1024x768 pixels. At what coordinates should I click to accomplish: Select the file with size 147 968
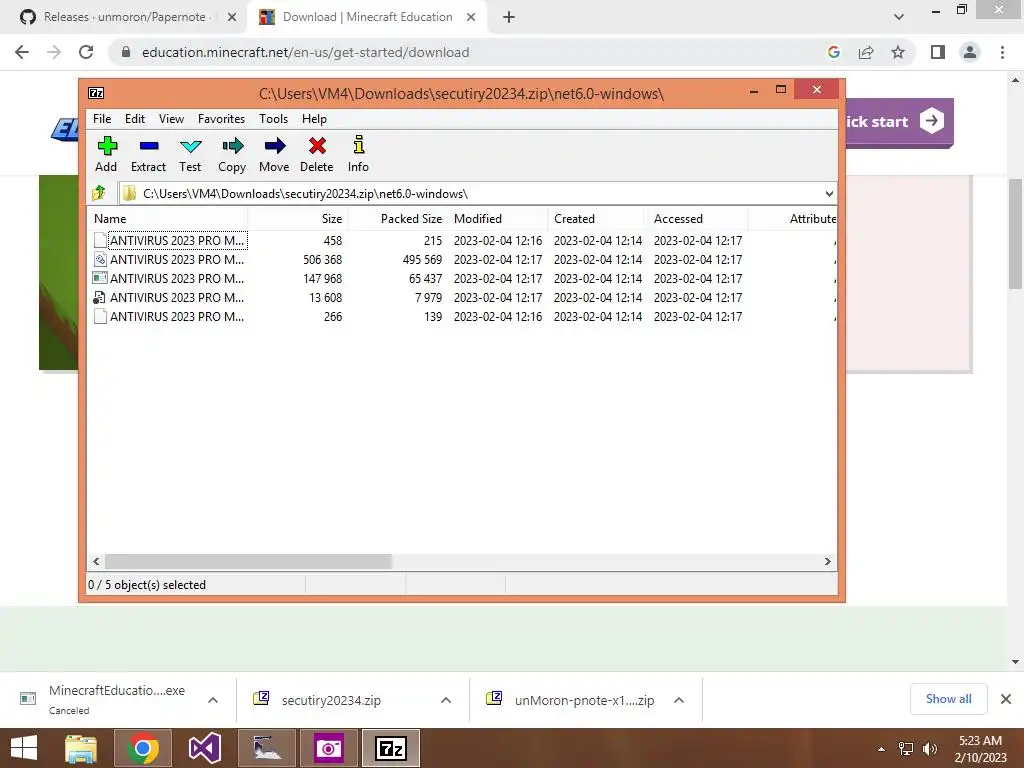tap(462, 278)
